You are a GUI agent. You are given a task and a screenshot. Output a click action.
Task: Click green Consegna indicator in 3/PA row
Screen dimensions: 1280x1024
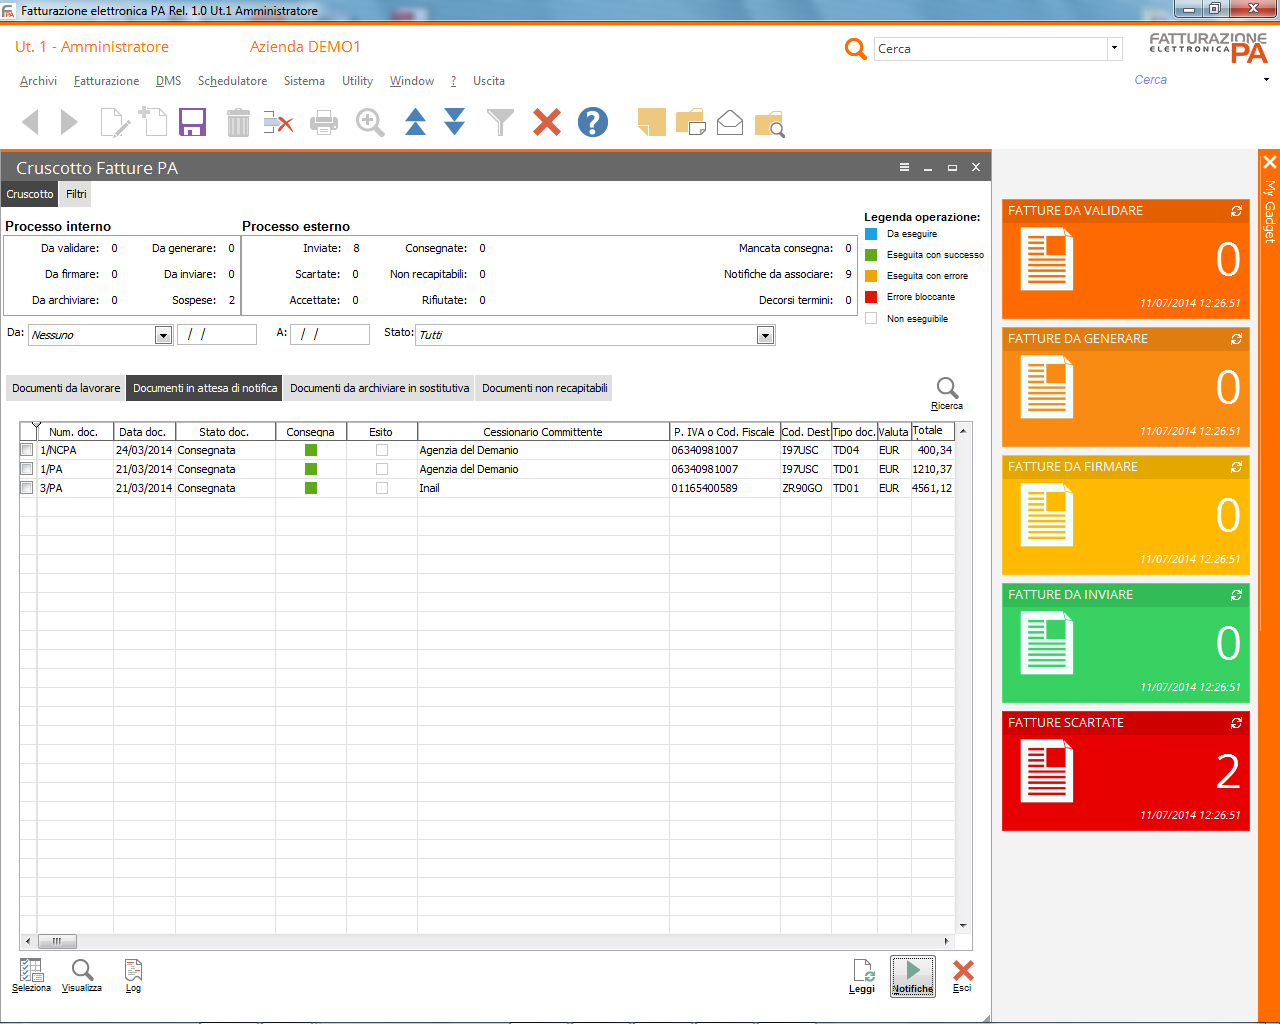coord(311,488)
